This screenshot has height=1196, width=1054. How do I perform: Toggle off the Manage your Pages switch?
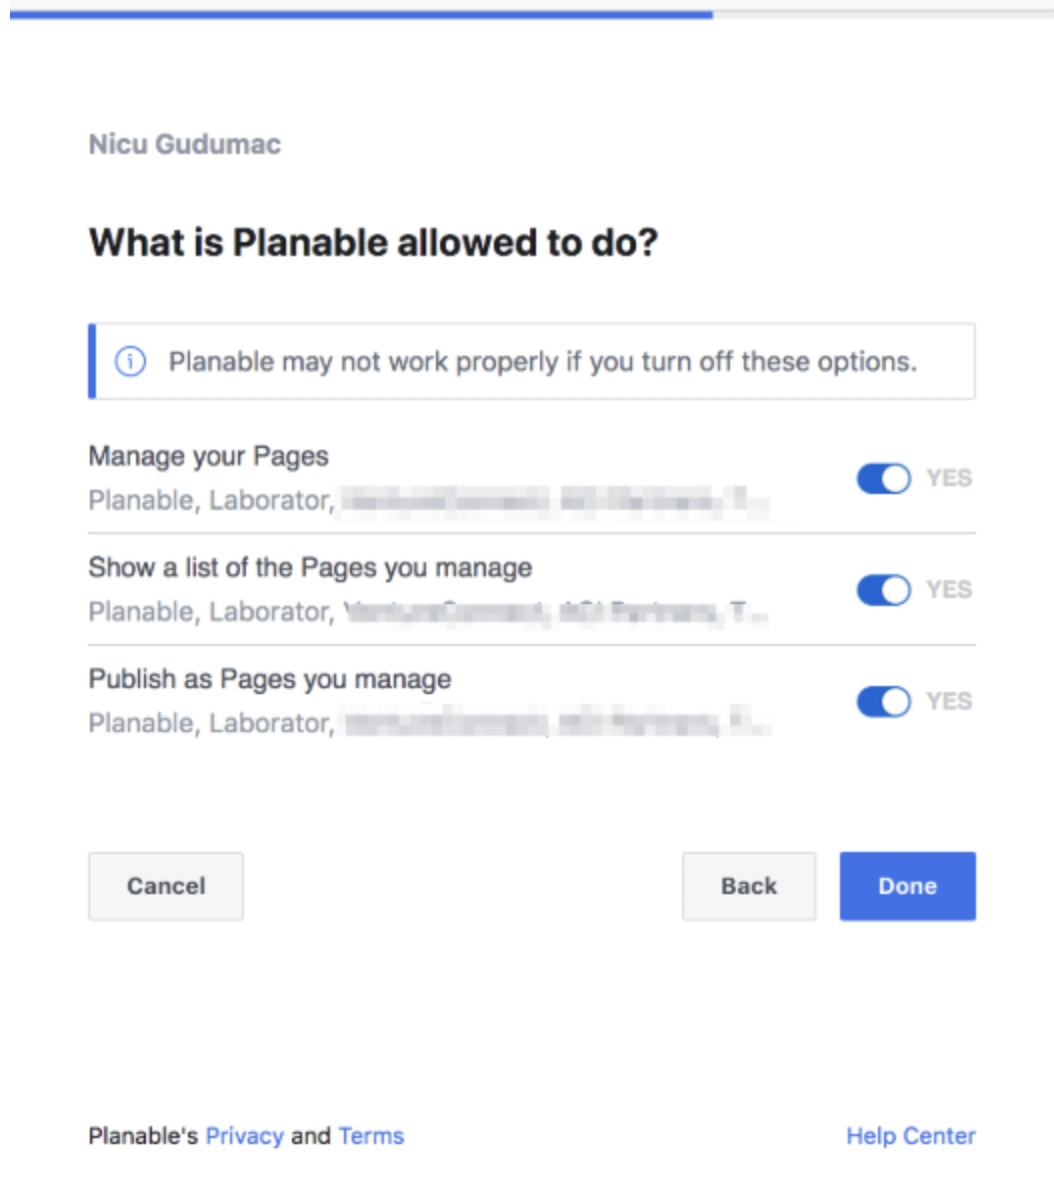883,479
